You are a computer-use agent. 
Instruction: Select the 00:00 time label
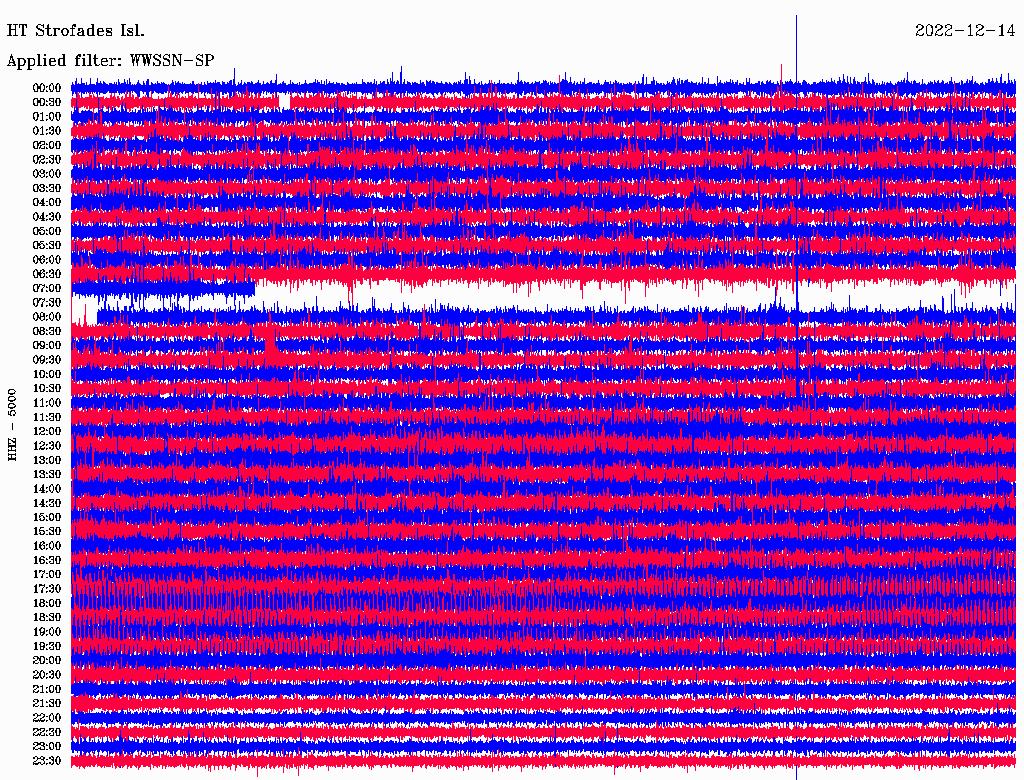pos(47,88)
